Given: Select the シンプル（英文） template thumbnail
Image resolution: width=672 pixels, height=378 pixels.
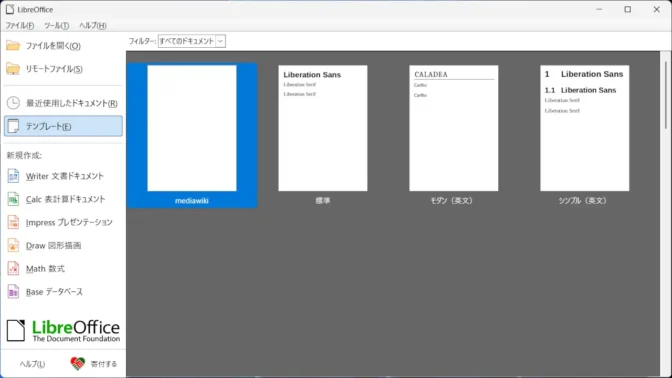Looking at the screenshot, I should point(585,128).
